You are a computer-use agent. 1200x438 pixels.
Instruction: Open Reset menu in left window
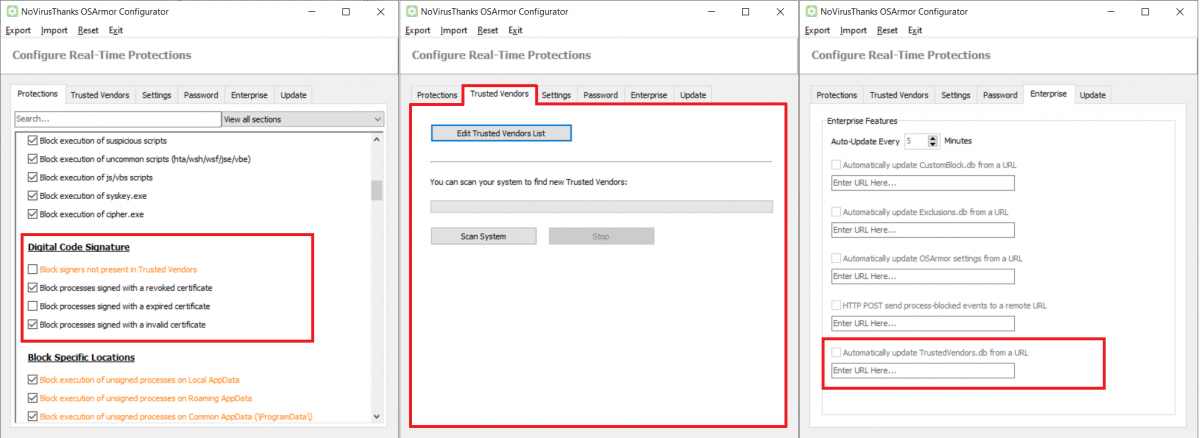point(88,30)
